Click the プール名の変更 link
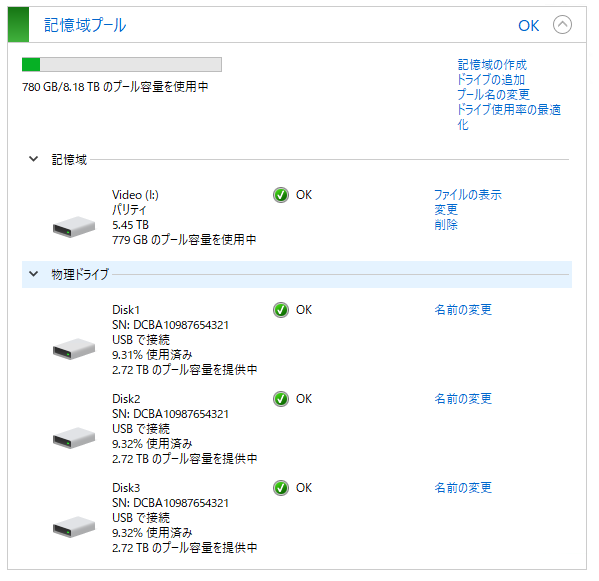 [x=493, y=94]
